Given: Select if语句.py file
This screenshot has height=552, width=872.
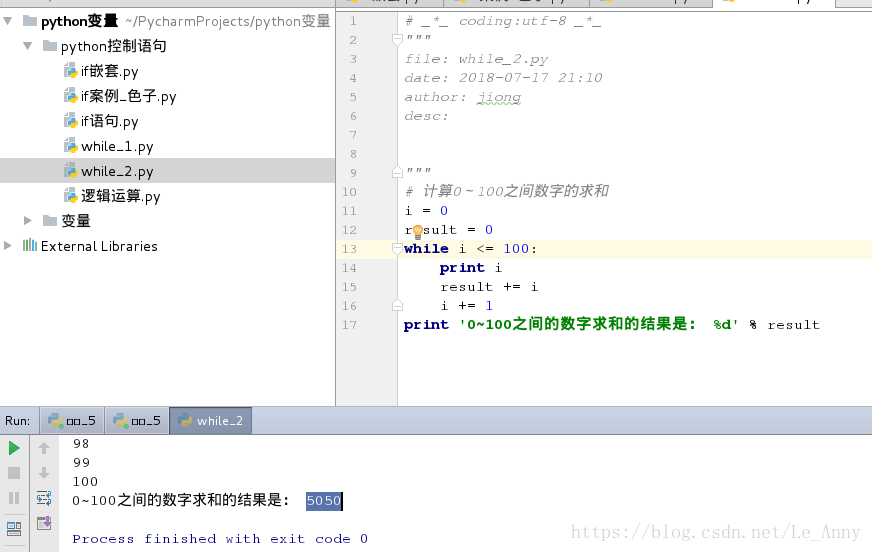Looking at the screenshot, I should coord(110,121).
